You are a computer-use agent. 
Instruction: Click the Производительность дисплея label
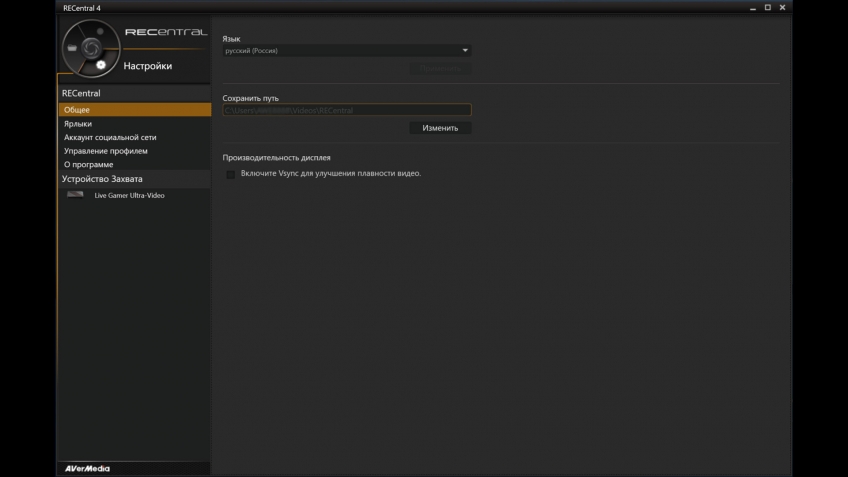pos(276,157)
